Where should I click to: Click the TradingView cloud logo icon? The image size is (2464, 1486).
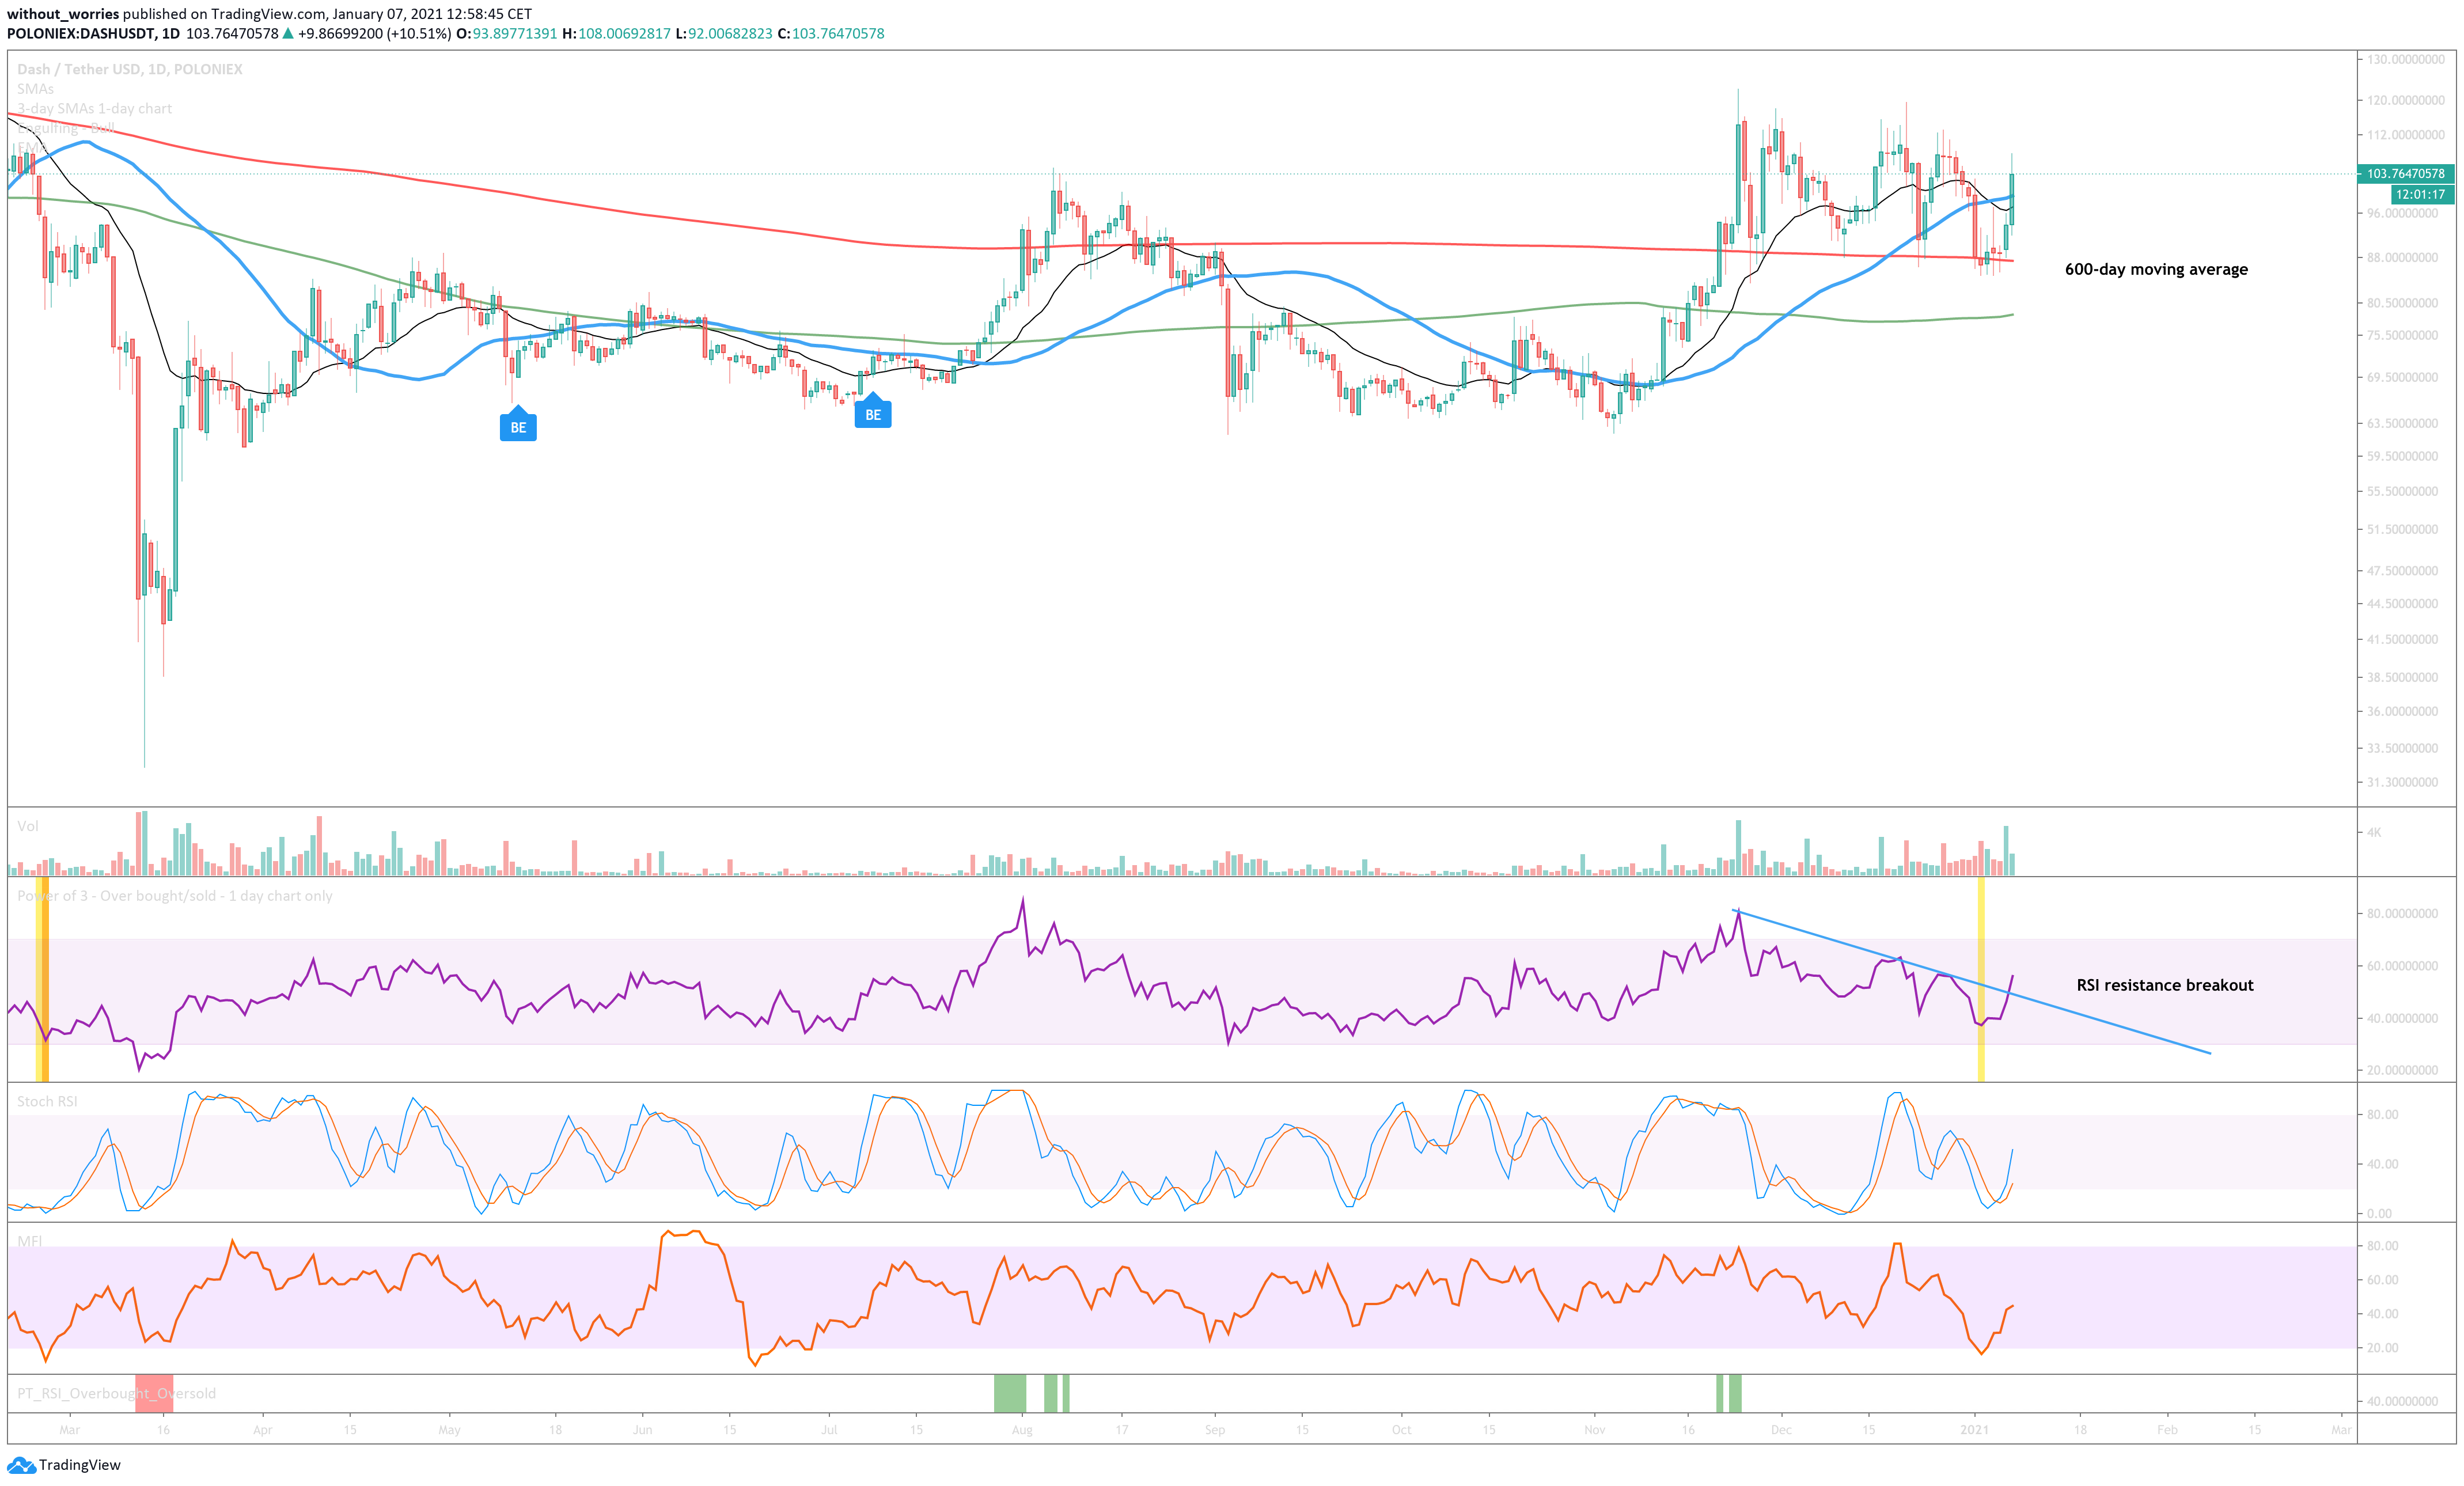[21, 1465]
